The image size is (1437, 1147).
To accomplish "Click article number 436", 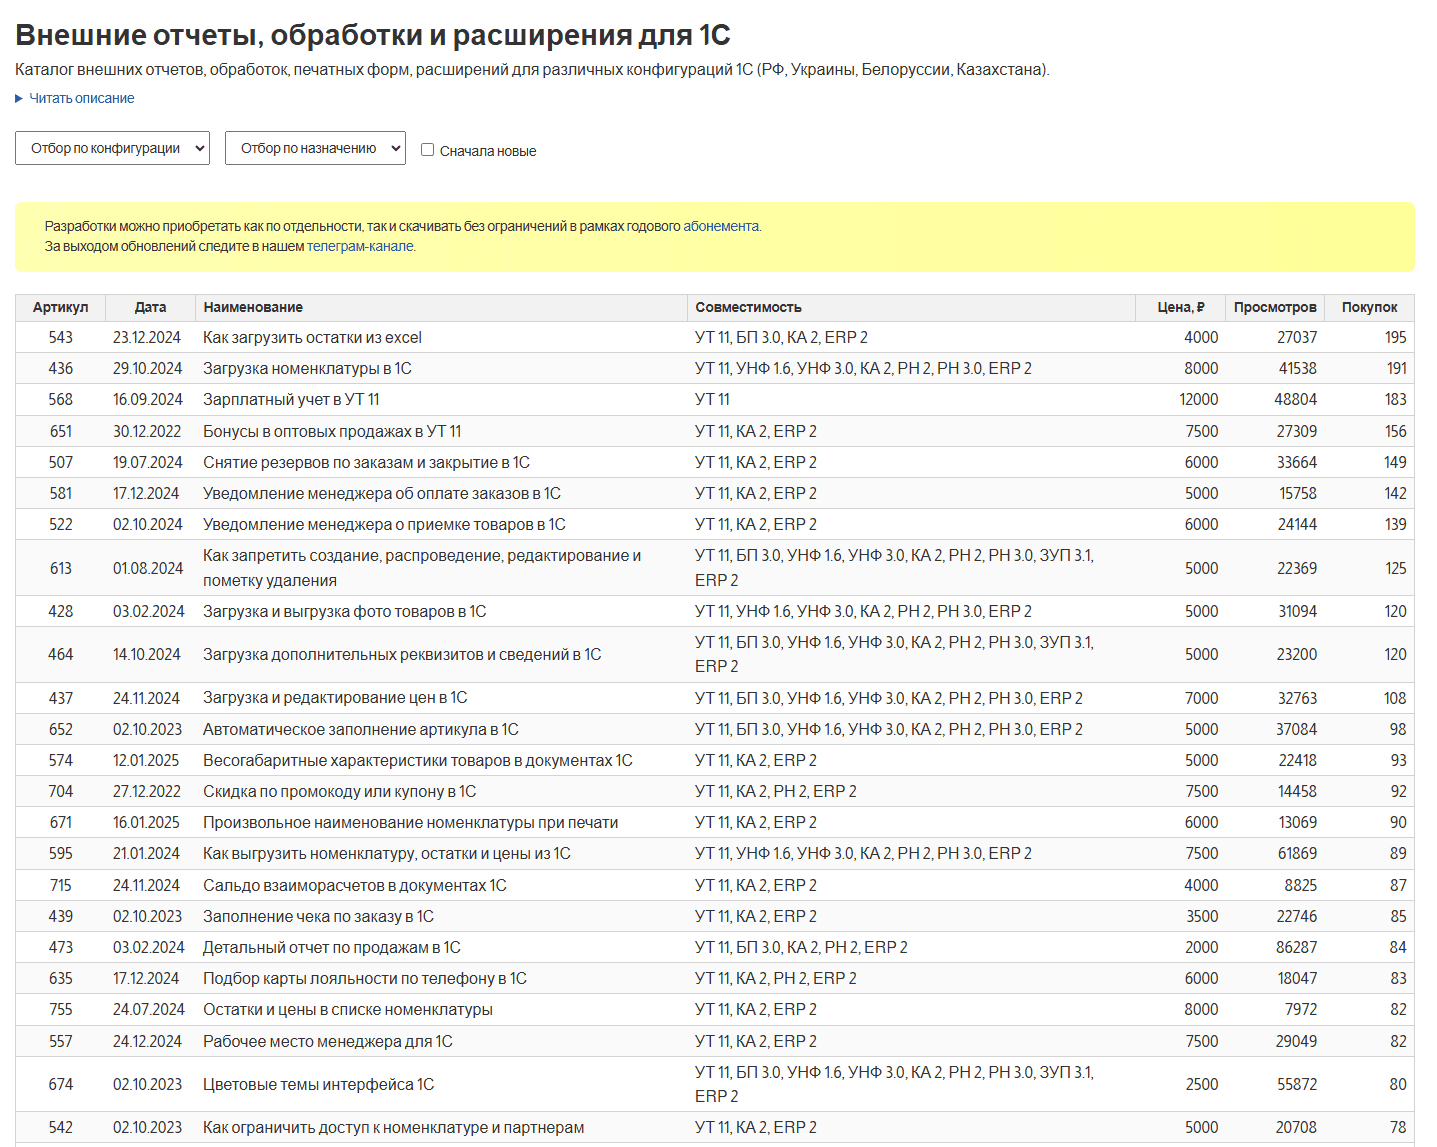I will [x=61, y=368].
